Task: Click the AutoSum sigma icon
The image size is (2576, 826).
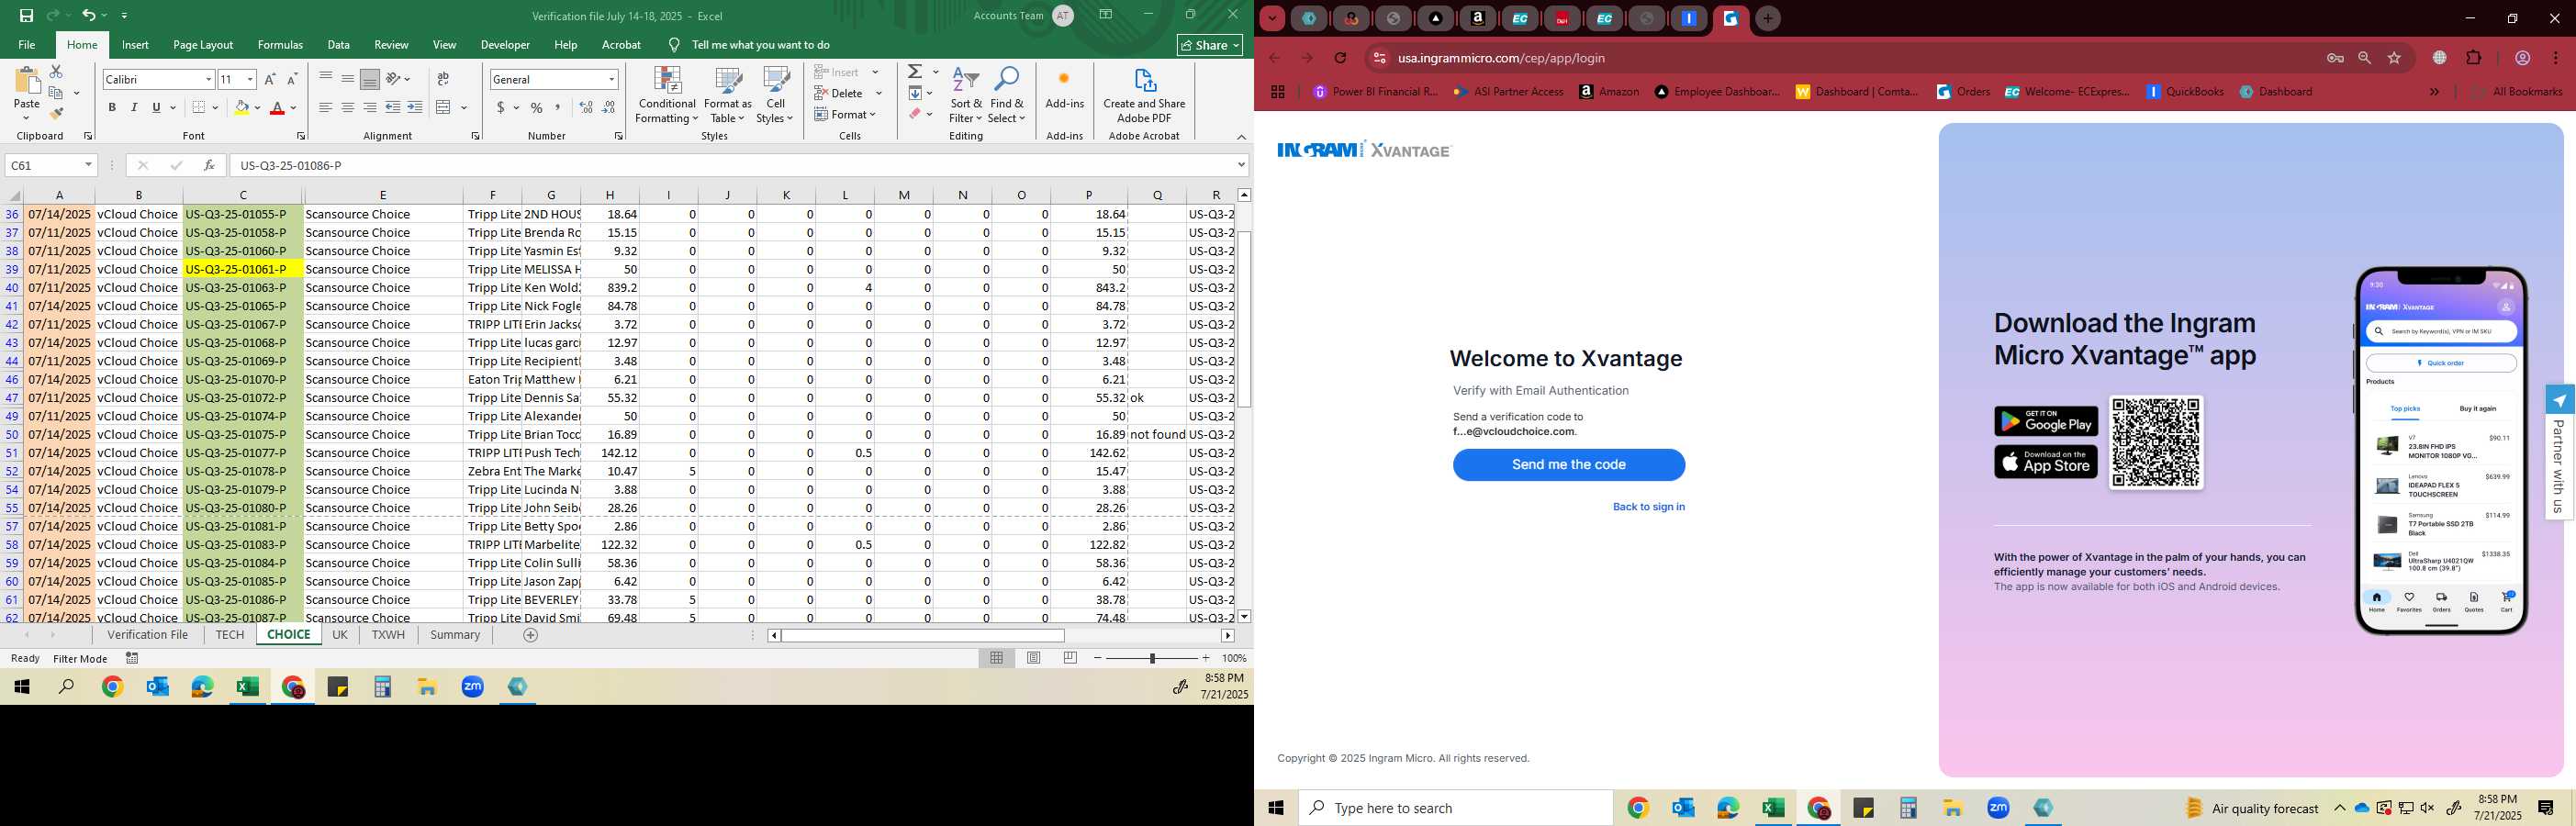Action: click(915, 72)
